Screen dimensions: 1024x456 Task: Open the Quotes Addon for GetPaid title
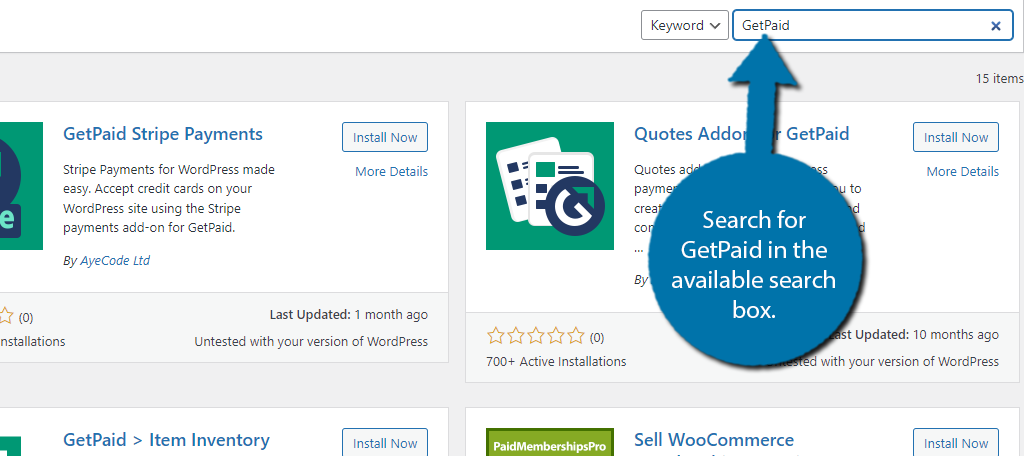point(742,134)
